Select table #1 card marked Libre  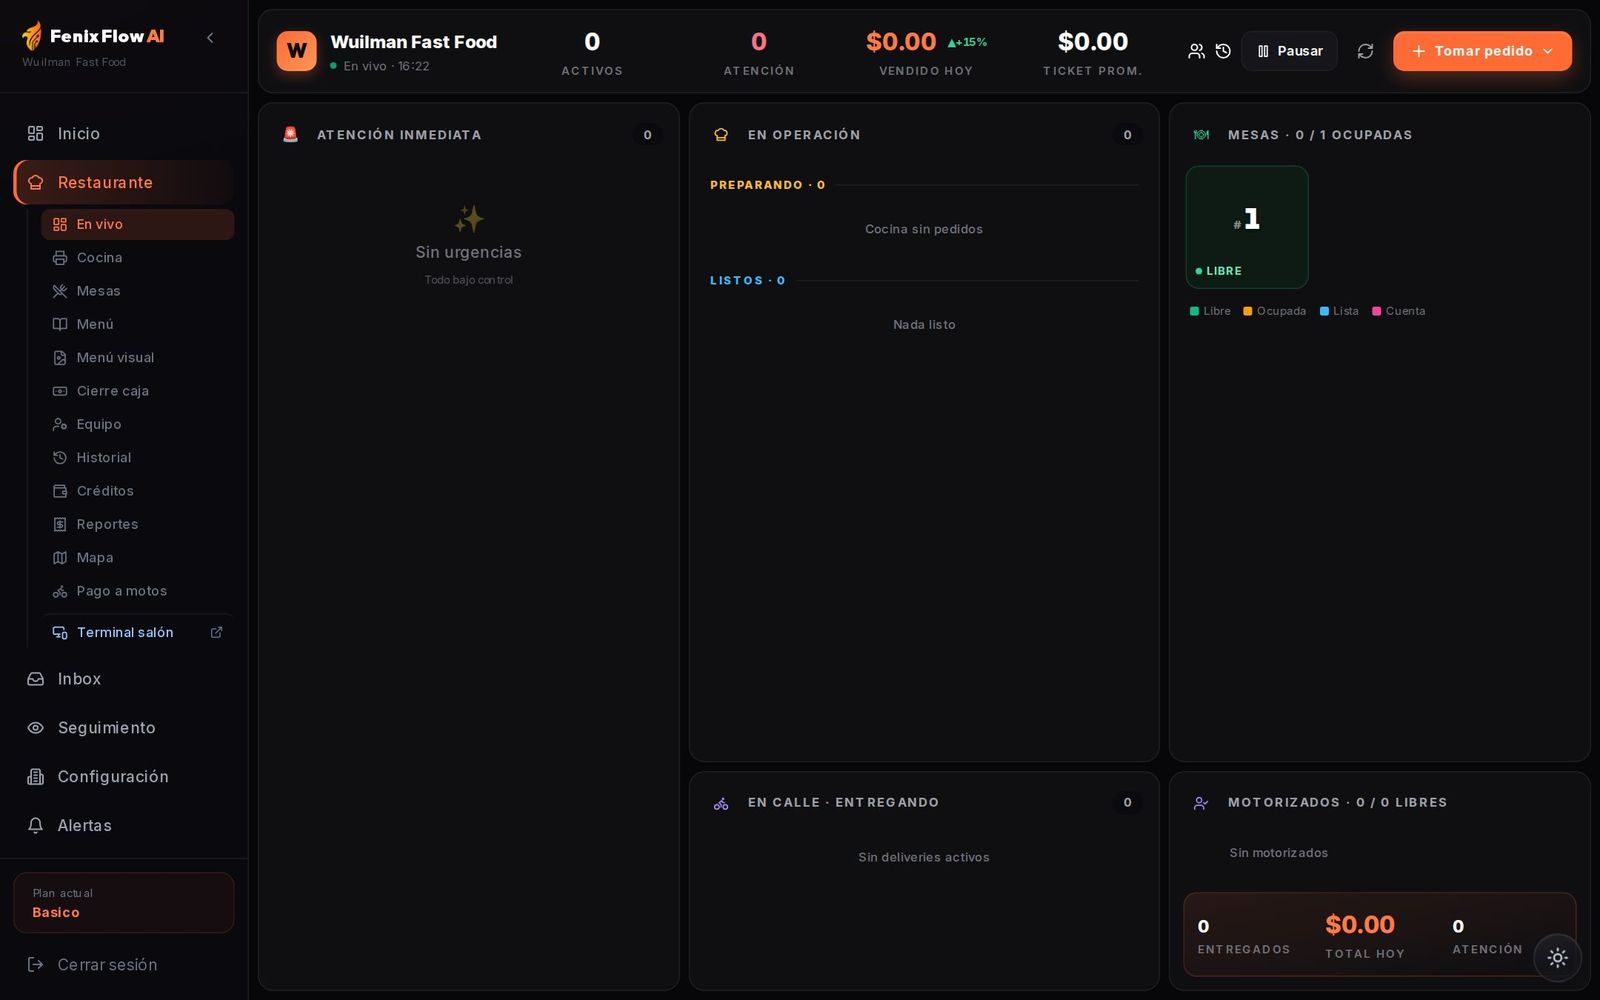tap(1247, 227)
